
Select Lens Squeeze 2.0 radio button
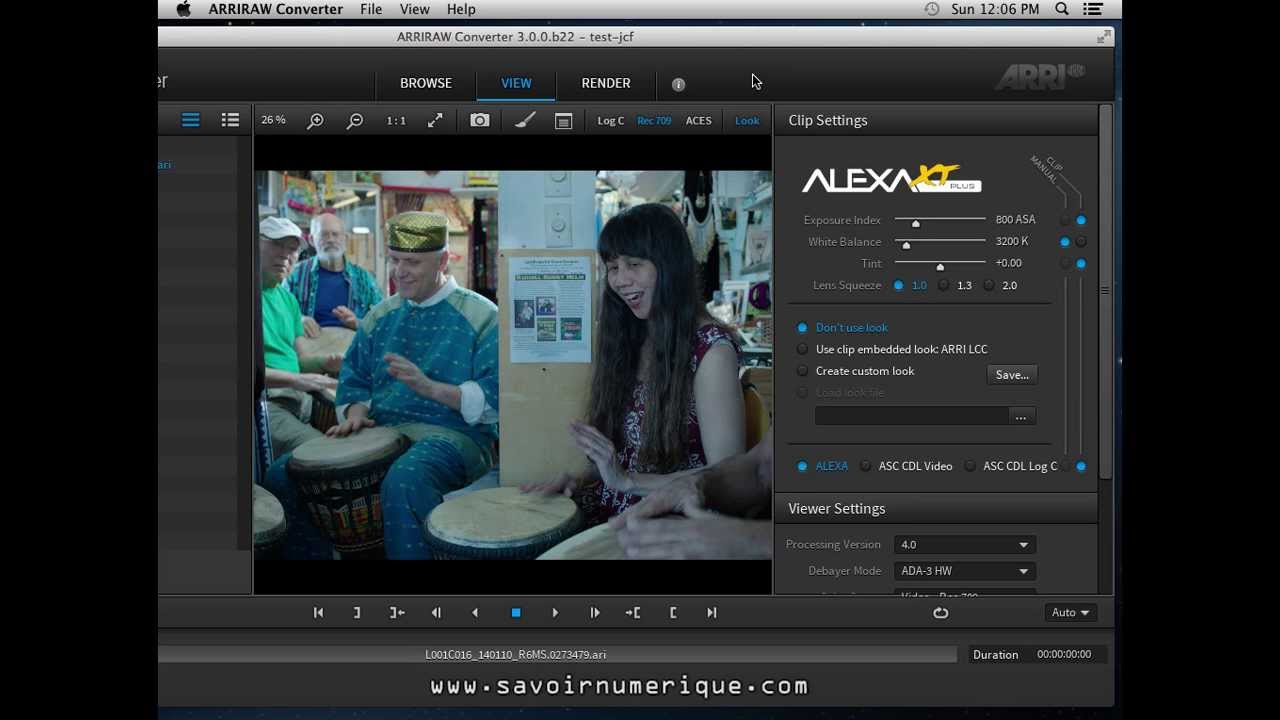click(x=989, y=286)
